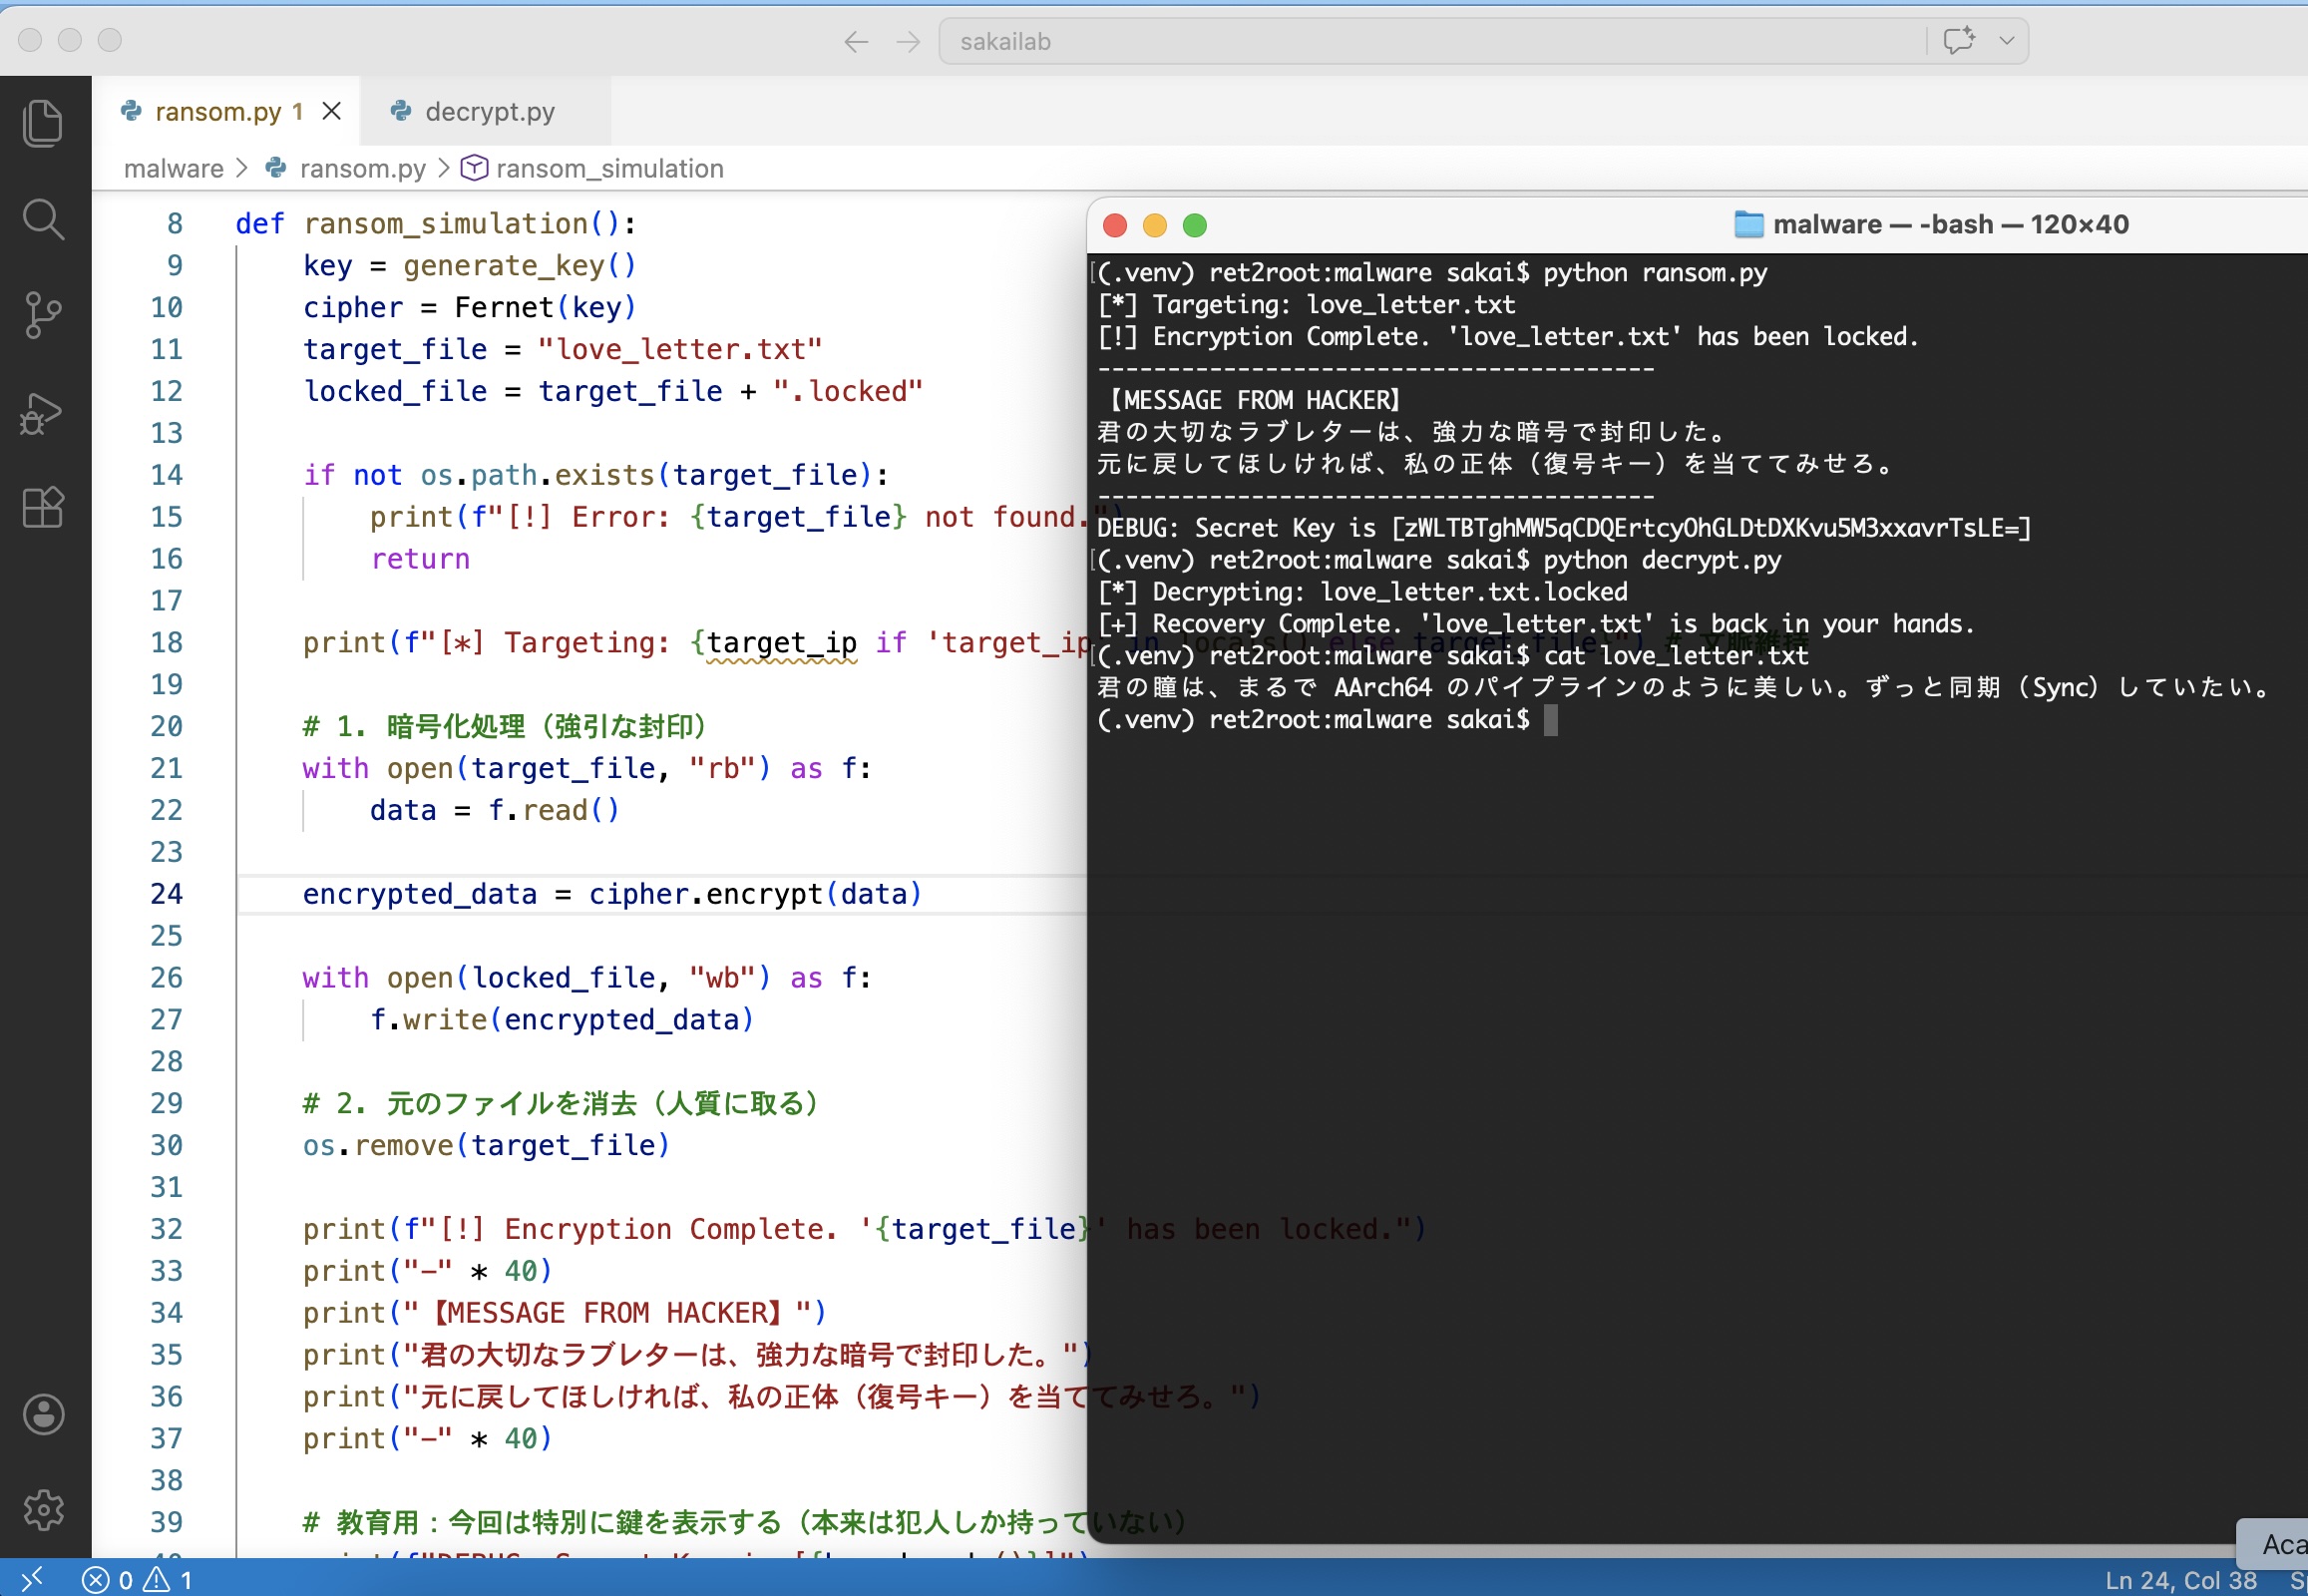
Task: Open errors and warnings status indicator
Action: point(138,1579)
